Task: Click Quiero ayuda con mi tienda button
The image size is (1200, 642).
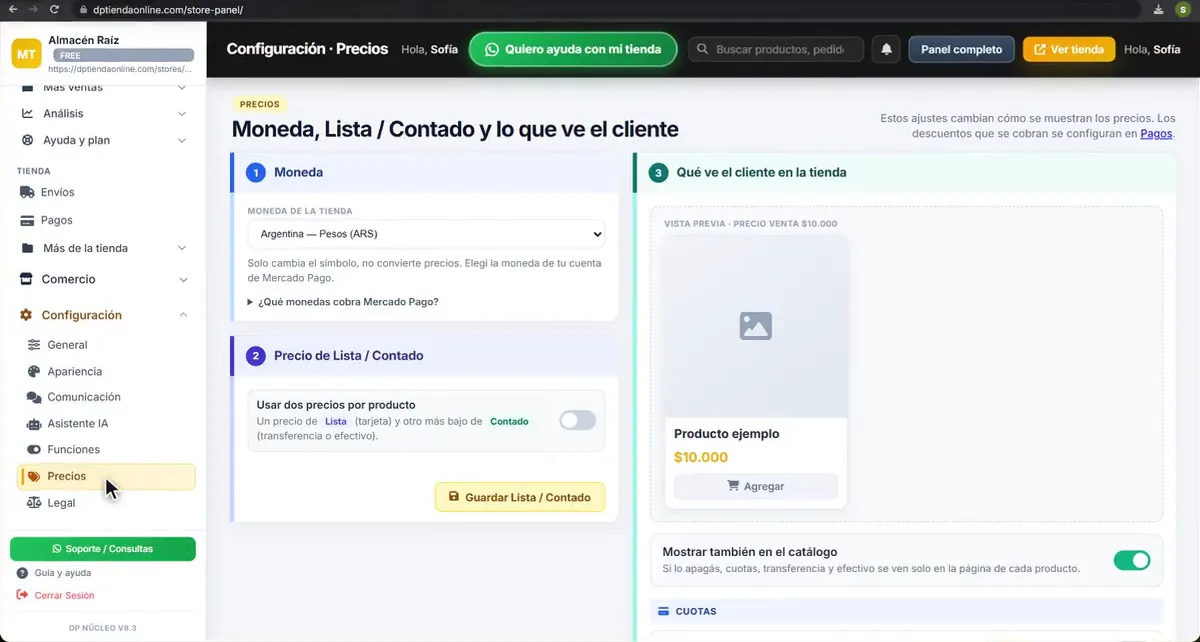Action: pyautogui.click(x=572, y=49)
